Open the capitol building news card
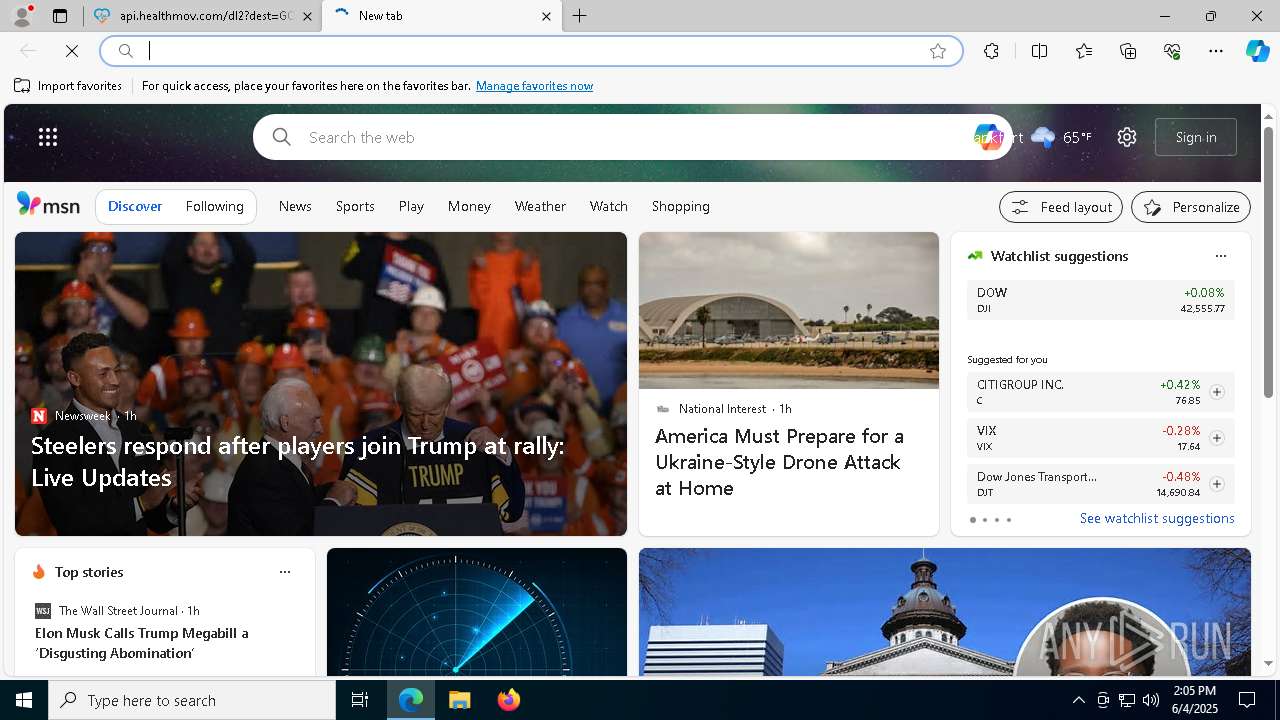The image size is (1280, 720). (945, 612)
